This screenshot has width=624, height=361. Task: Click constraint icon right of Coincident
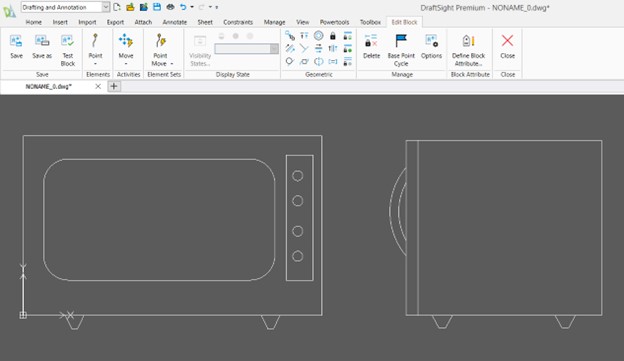pos(304,36)
